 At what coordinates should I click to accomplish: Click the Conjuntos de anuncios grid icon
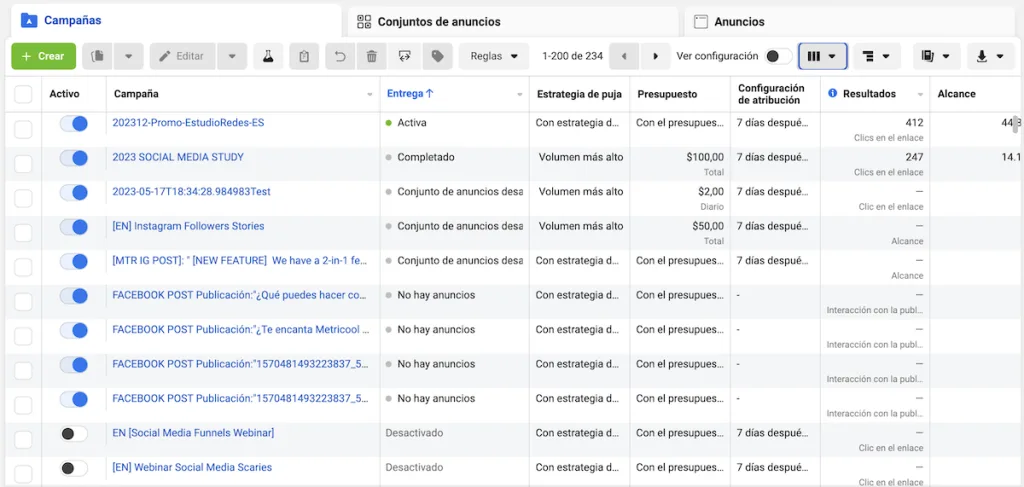[364, 22]
